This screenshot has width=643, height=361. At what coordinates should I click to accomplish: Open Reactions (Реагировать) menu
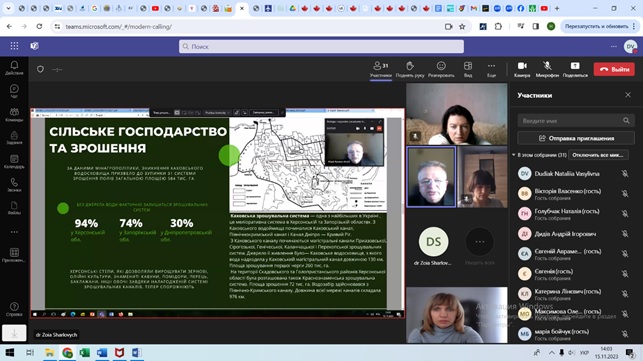441,69
